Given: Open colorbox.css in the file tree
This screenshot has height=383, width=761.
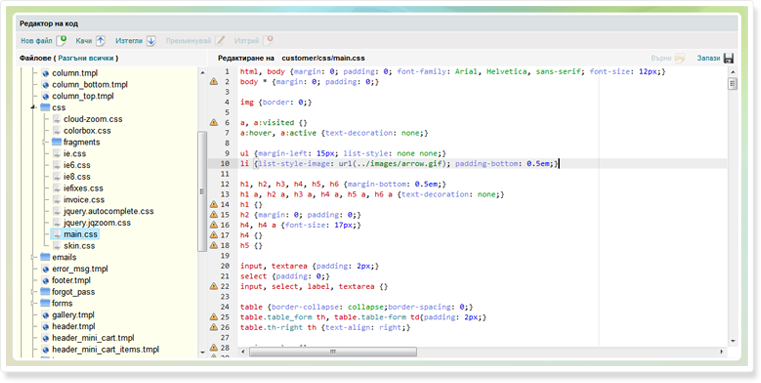Looking at the screenshot, I should (87, 131).
